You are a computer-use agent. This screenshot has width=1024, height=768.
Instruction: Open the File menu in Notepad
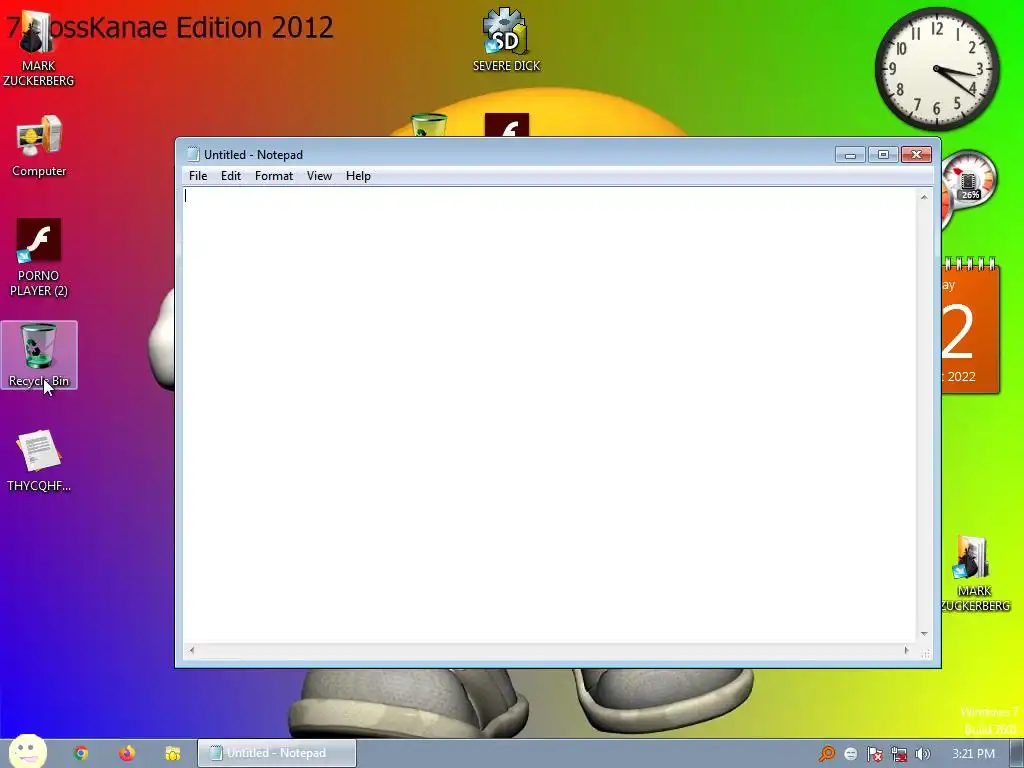(x=198, y=176)
